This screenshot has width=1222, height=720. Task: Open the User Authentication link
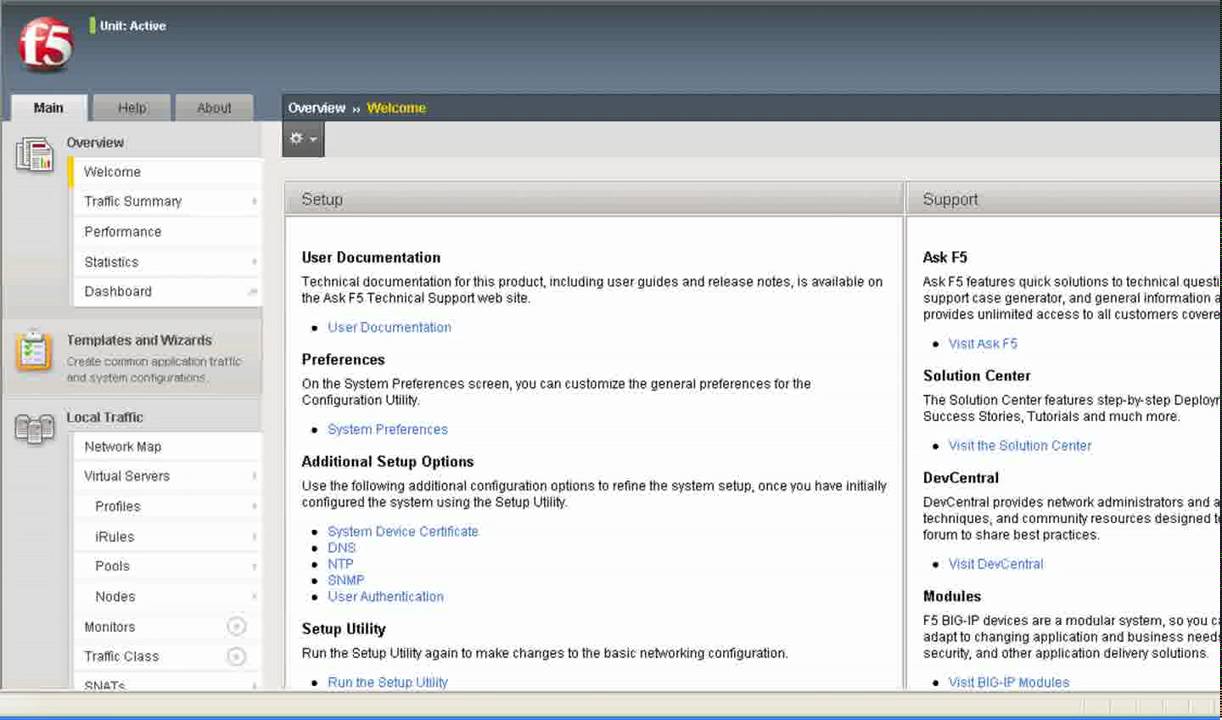click(386, 596)
